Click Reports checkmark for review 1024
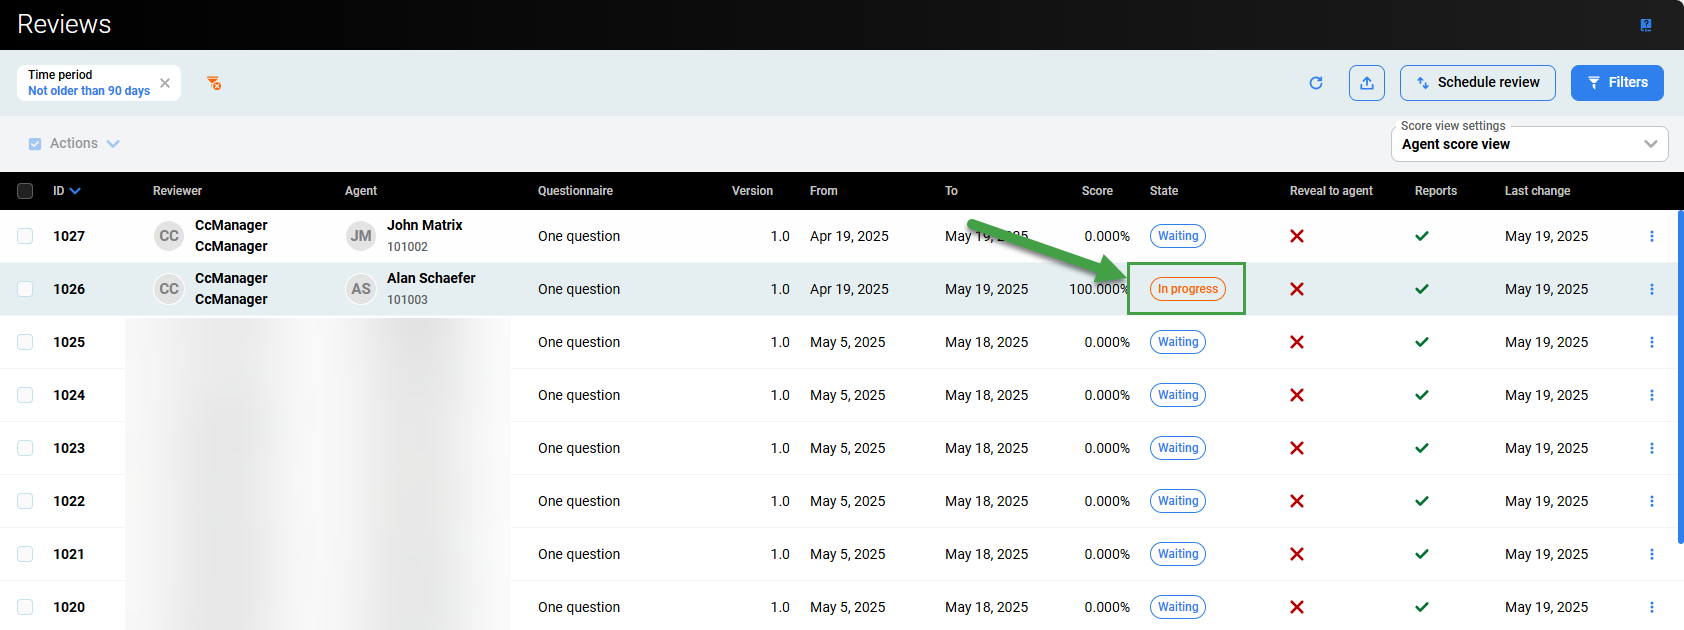 (x=1421, y=395)
